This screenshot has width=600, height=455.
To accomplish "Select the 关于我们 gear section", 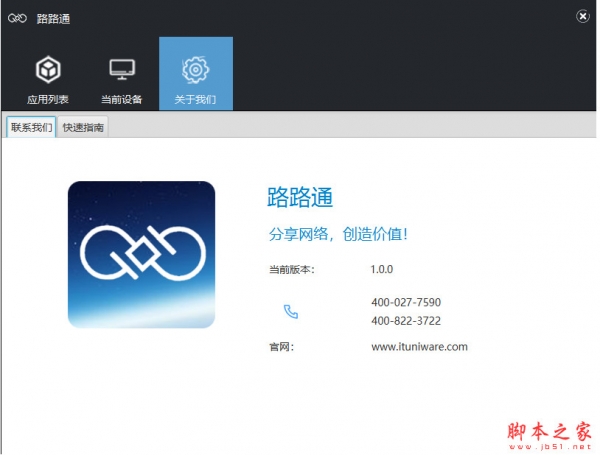I will pos(196,73).
